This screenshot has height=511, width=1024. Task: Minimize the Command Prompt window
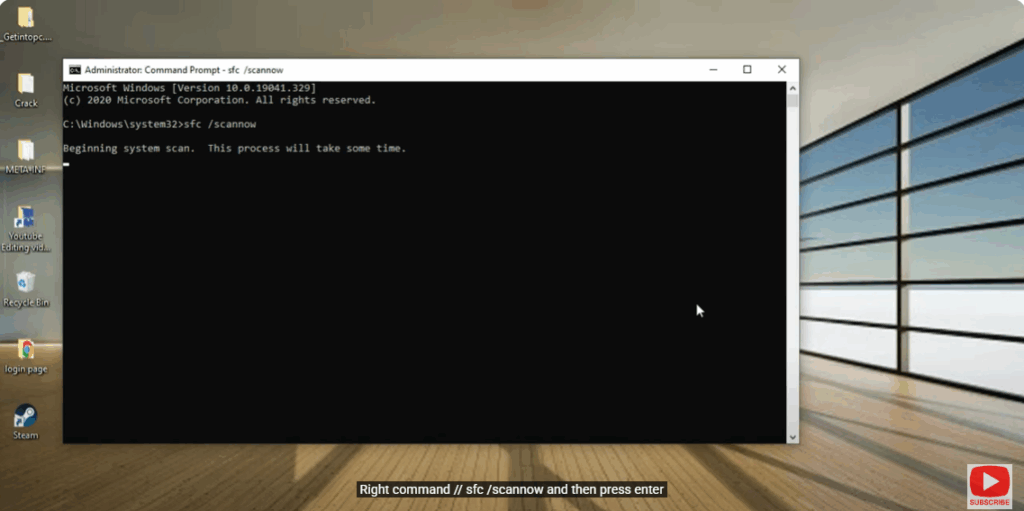tap(713, 70)
